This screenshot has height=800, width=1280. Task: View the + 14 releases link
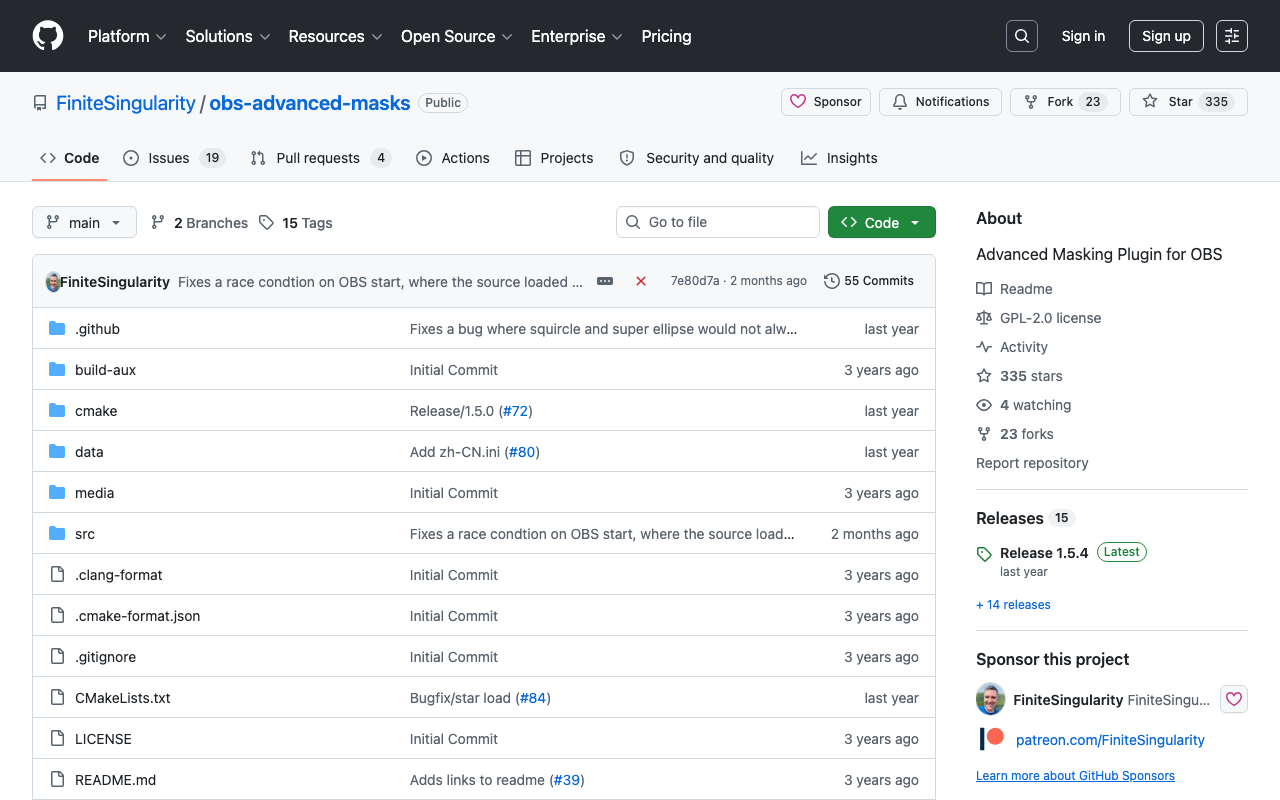point(1013,605)
